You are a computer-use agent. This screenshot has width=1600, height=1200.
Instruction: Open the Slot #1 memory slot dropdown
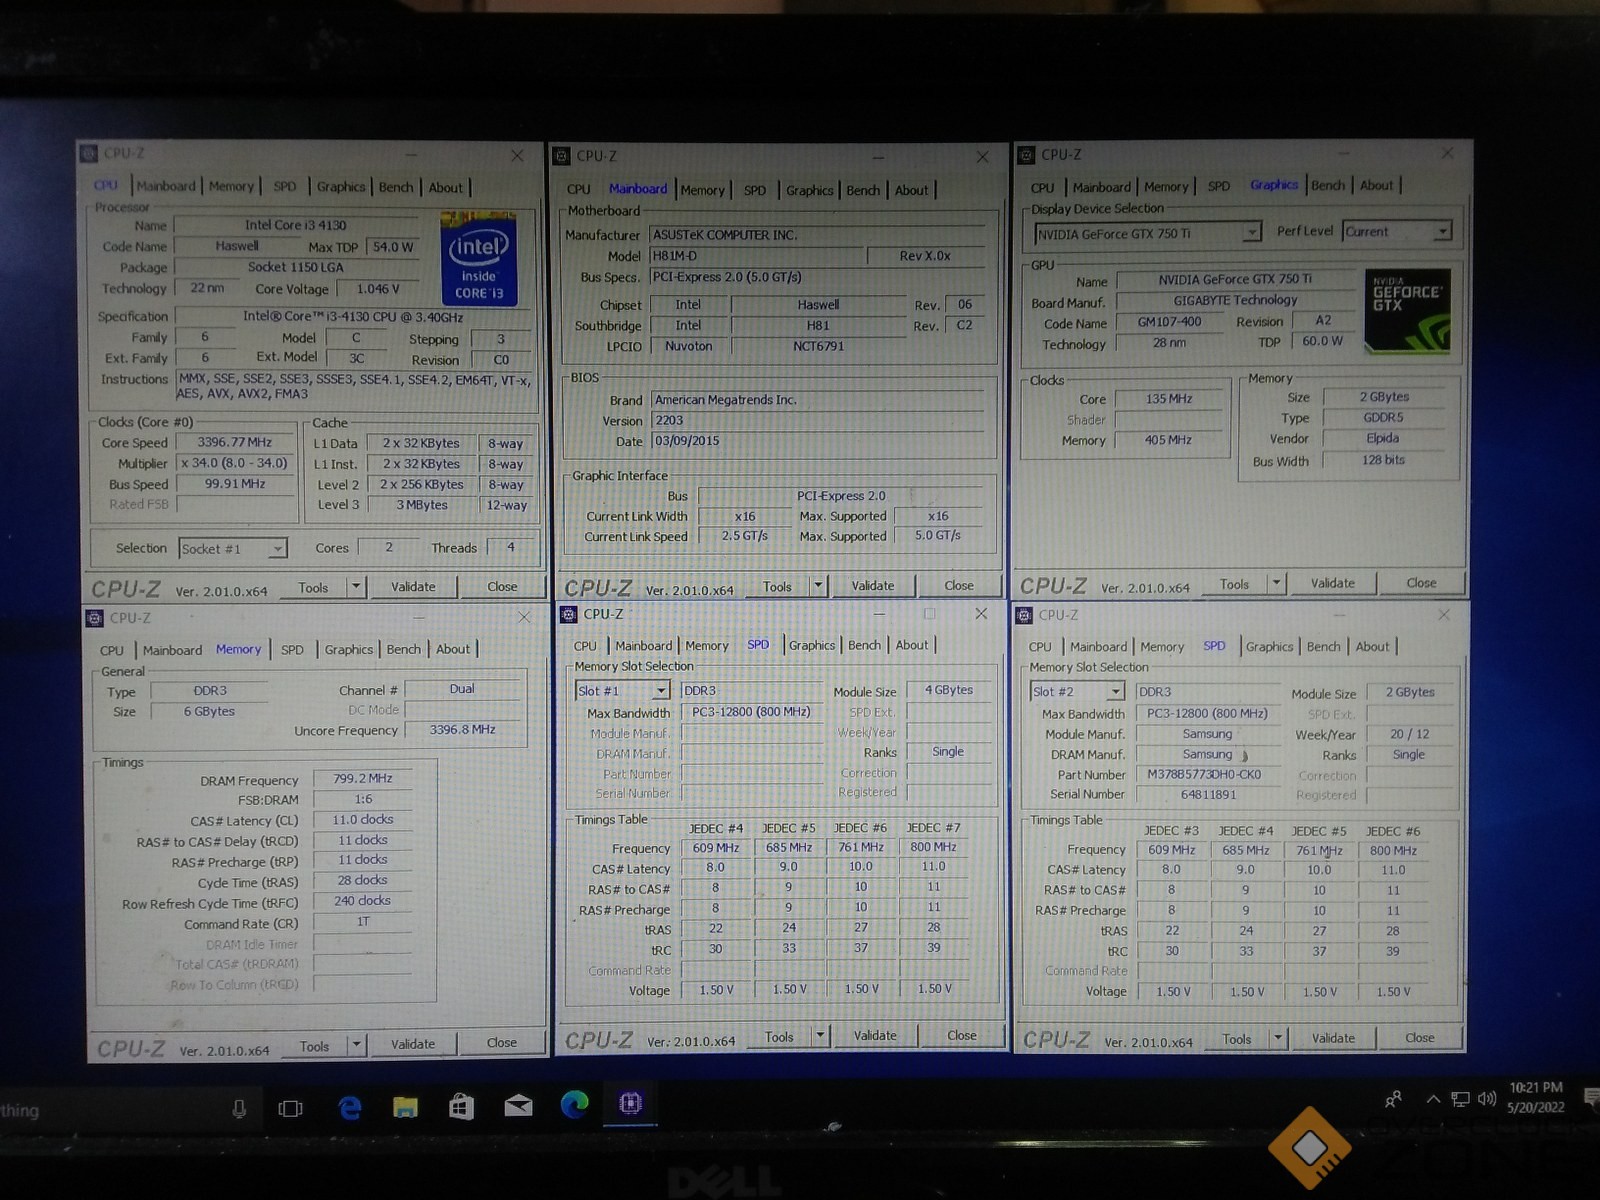[660, 690]
